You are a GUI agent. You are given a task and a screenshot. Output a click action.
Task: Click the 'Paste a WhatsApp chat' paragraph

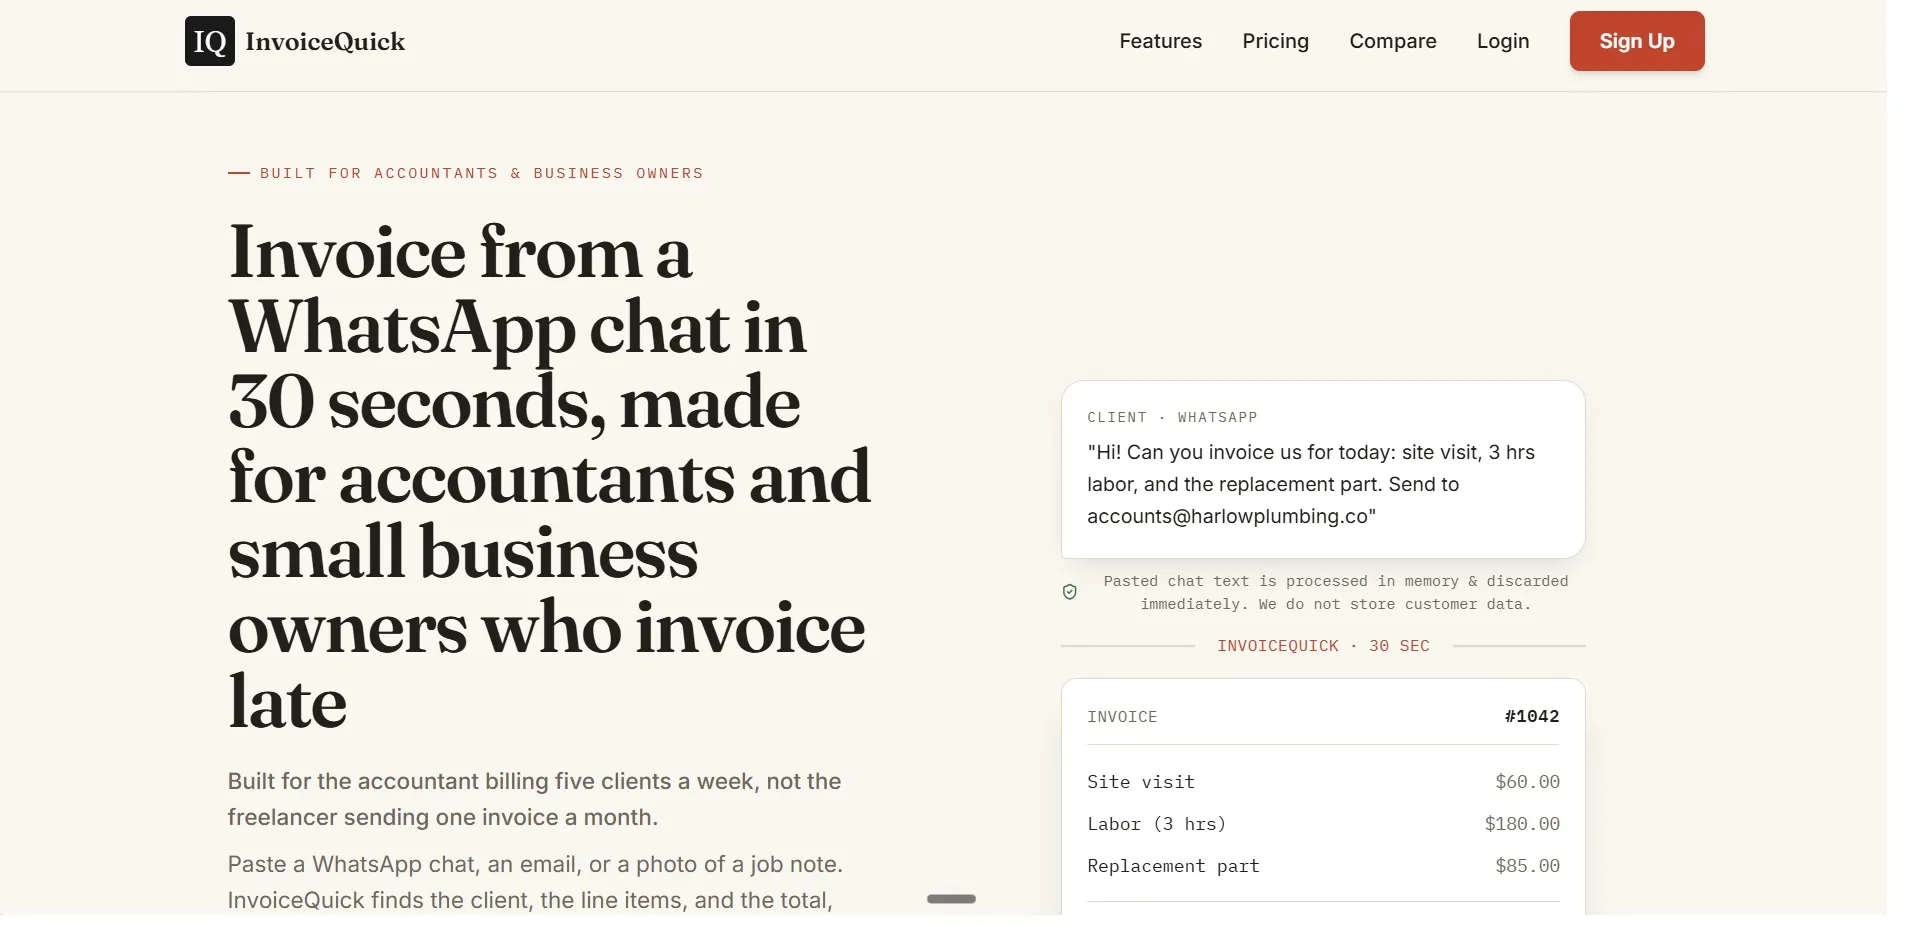(535, 882)
